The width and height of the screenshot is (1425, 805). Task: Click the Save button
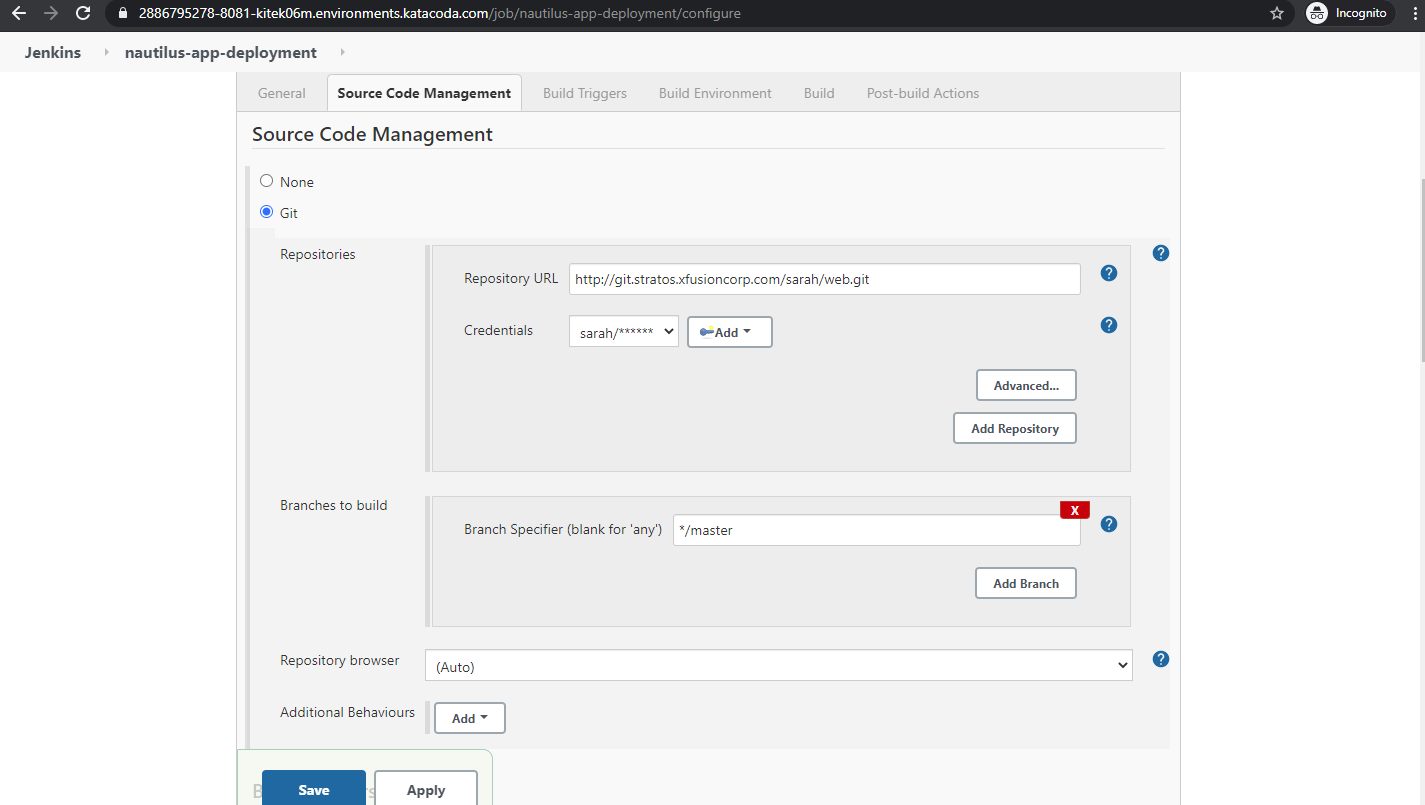pyautogui.click(x=313, y=789)
